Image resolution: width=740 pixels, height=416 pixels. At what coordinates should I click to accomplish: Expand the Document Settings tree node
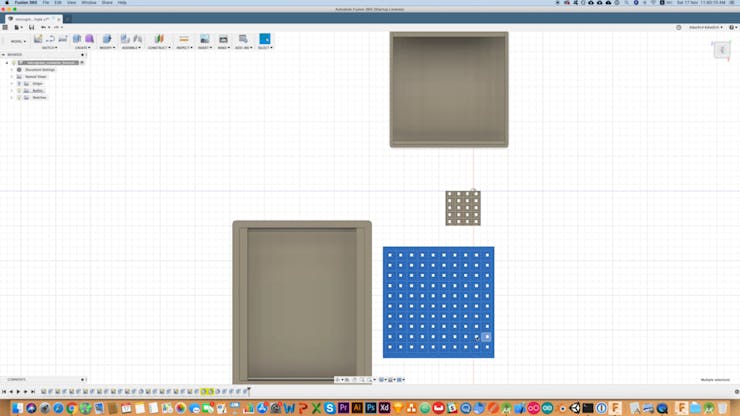click(x=12, y=69)
